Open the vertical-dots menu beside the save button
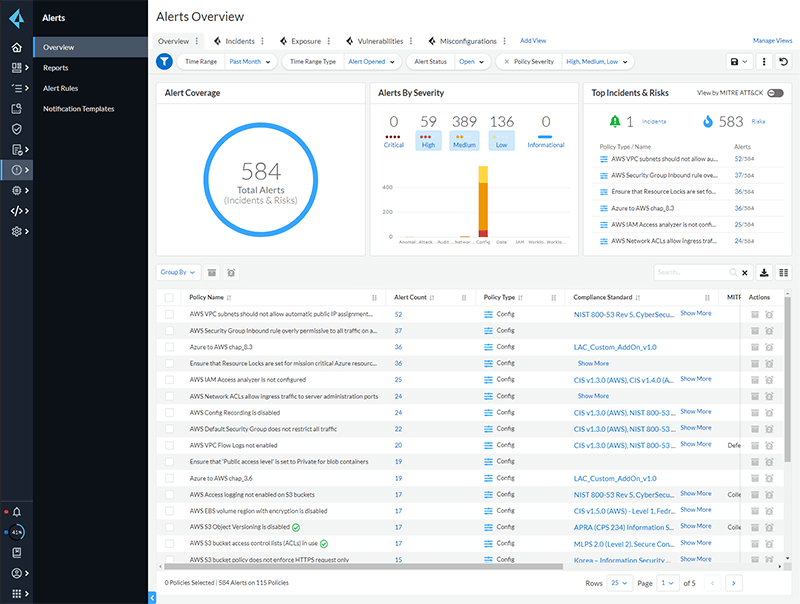 764,62
